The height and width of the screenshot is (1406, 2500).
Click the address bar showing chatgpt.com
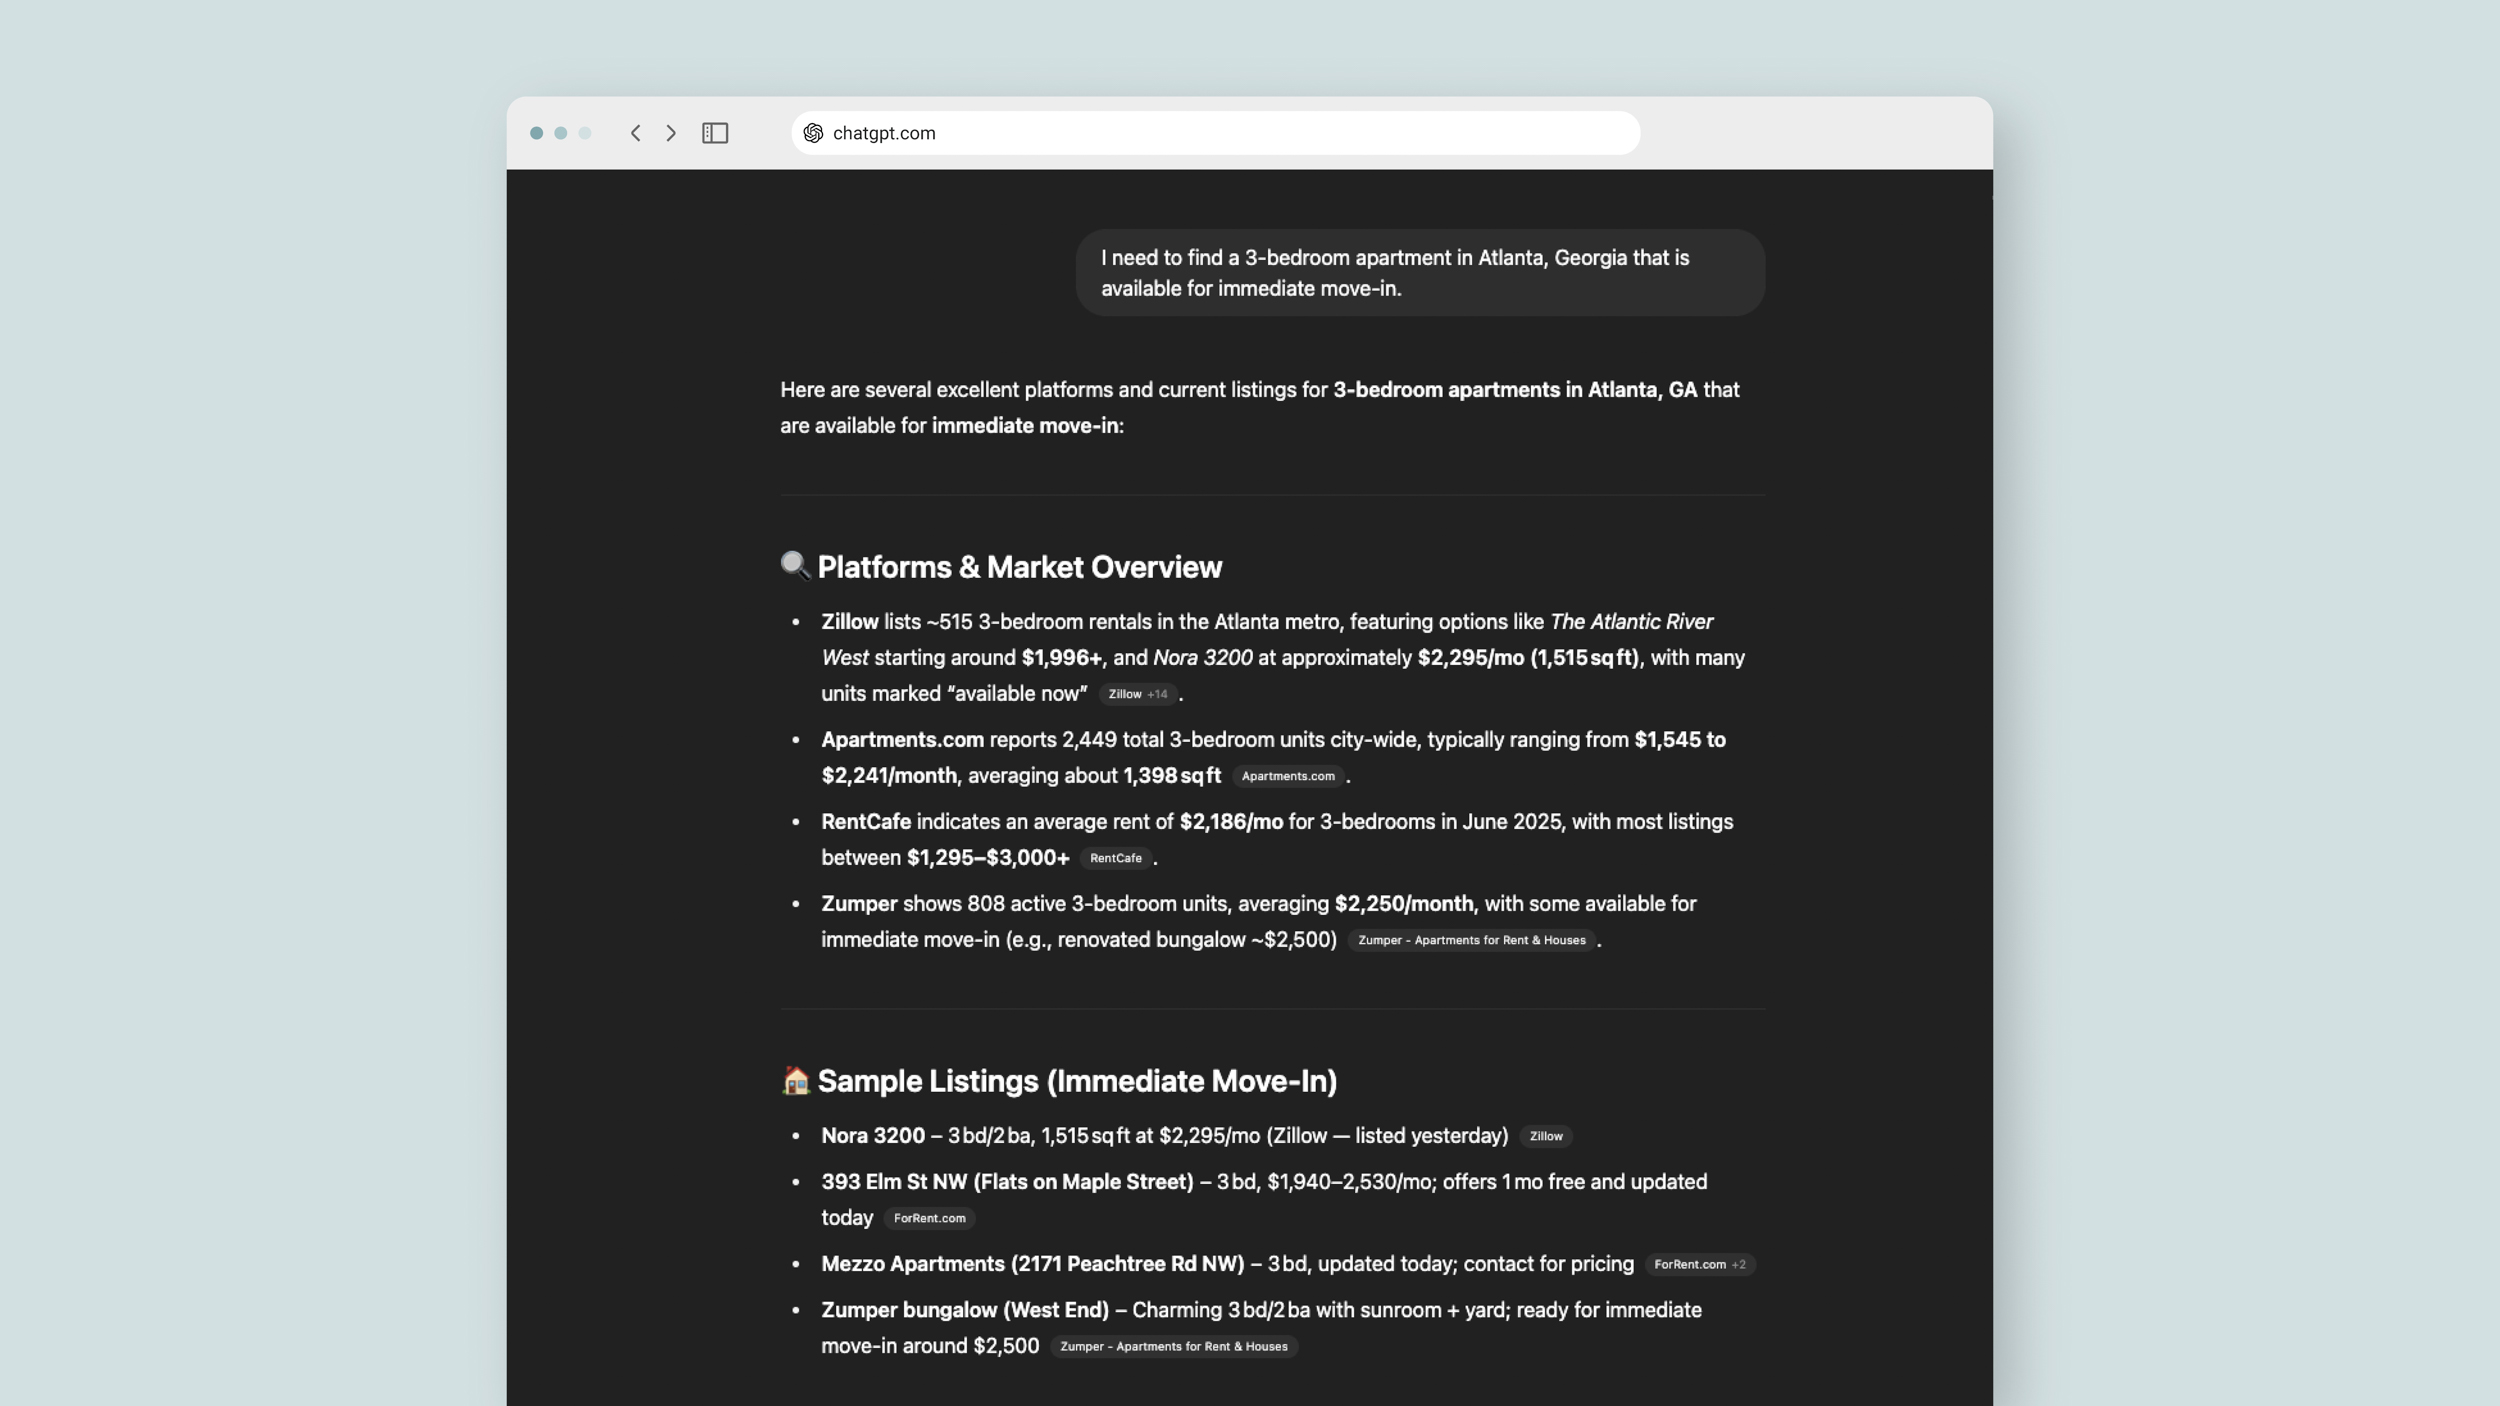(x=1100, y=132)
